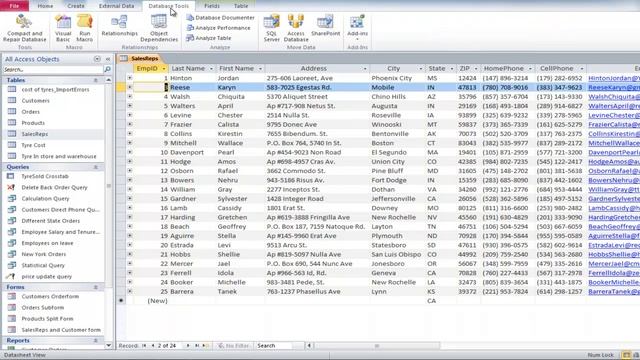Viewport: 640px width, 360px height.
Task: Click the navigation pane Search field
Action: (53, 70)
